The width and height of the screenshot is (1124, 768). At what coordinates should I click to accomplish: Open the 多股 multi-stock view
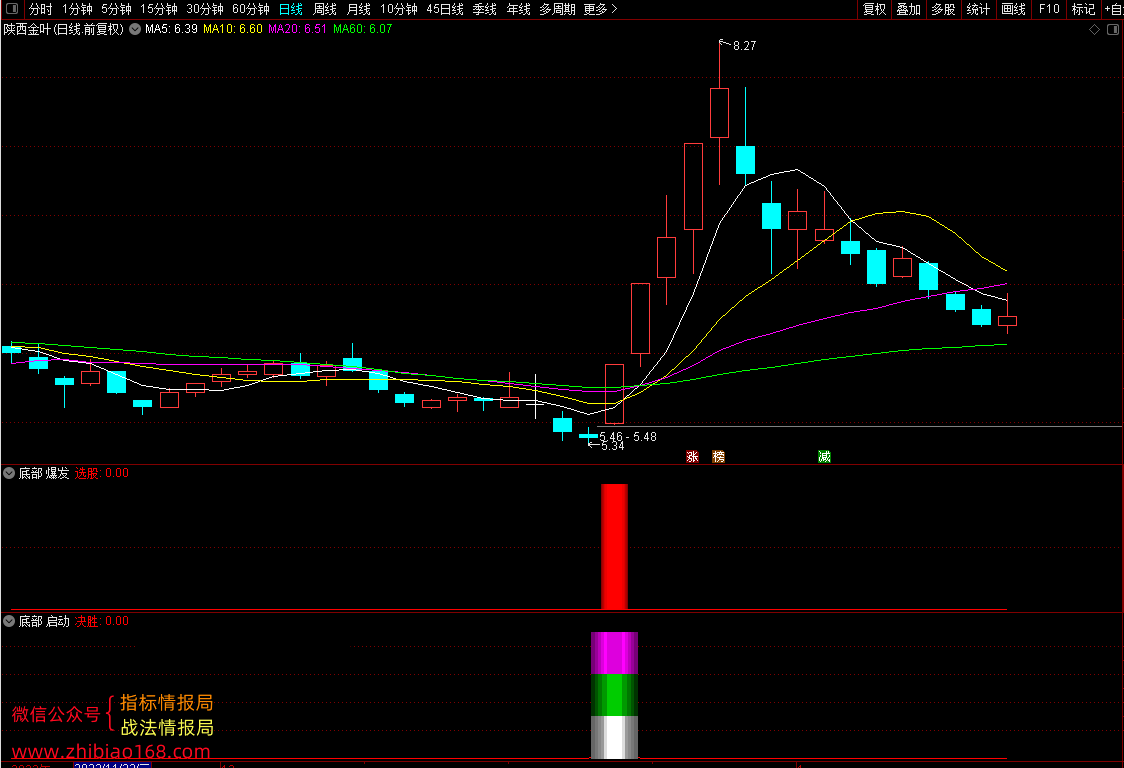click(x=943, y=9)
